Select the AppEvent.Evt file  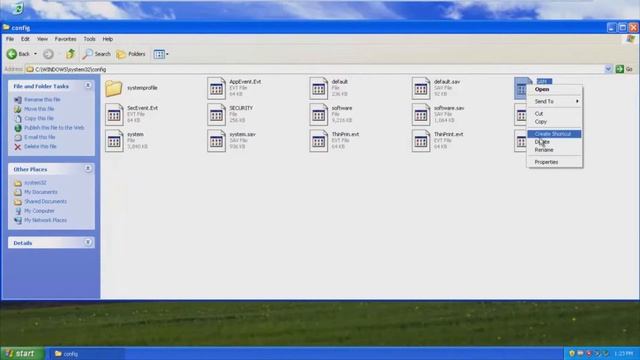(x=234, y=88)
